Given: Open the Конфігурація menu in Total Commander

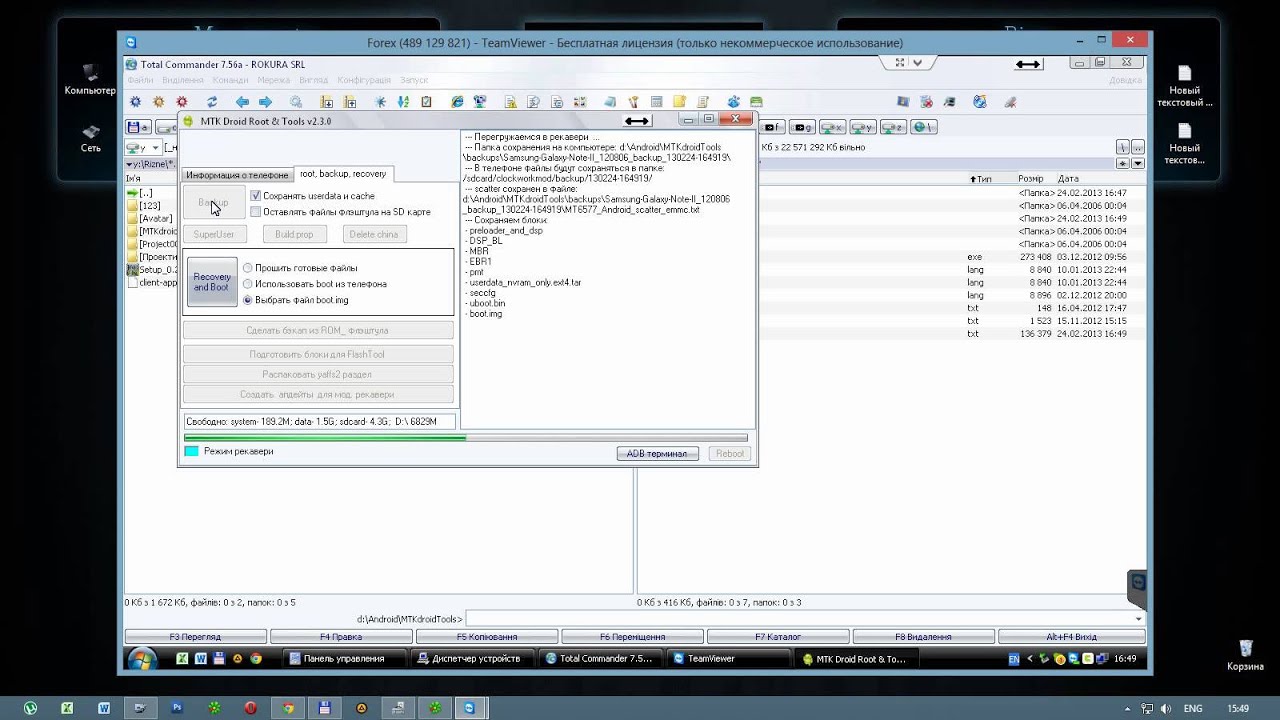Looking at the screenshot, I should point(364,80).
